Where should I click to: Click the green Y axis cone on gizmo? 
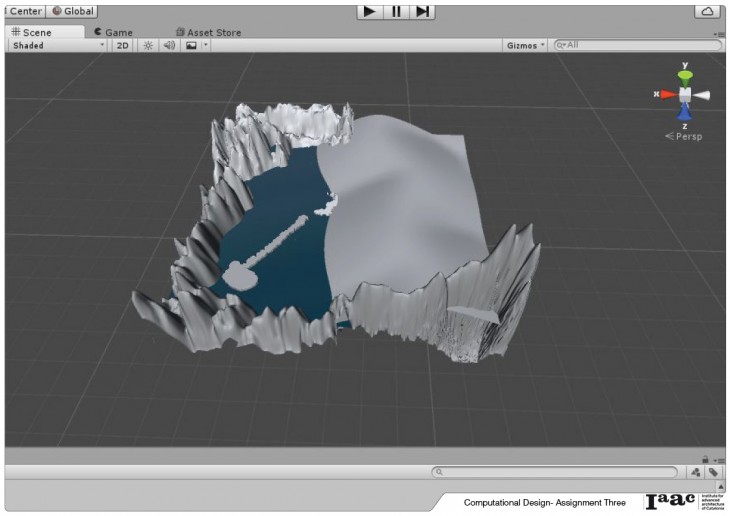[685, 76]
